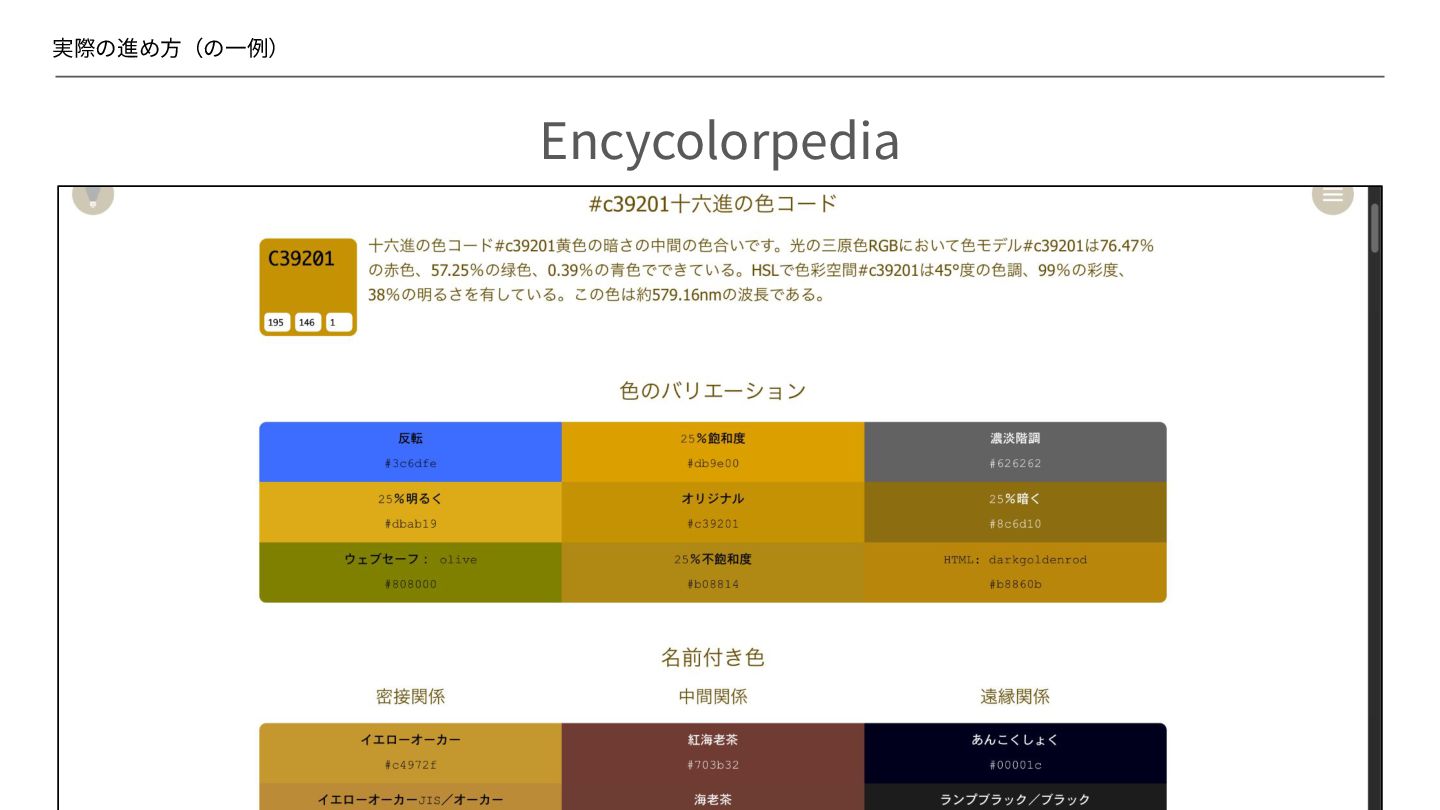The height and width of the screenshot is (810, 1440).
Task: Open the 紅海老茶 #703b32 color
Action: pyautogui.click(x=713, y=753)
